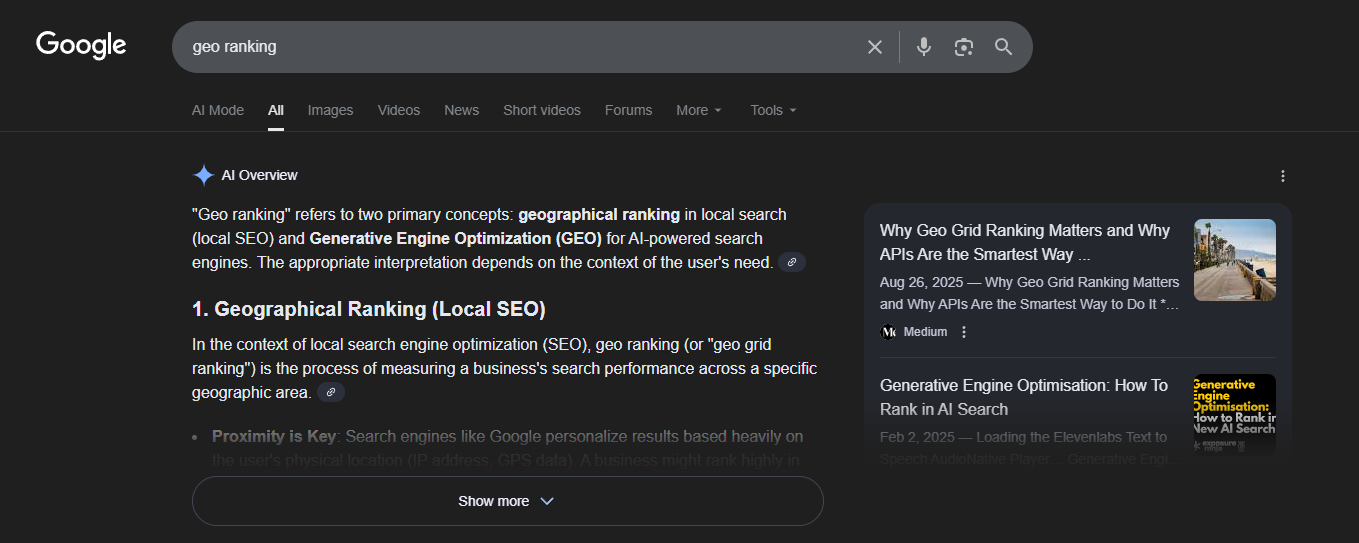
Task: Expand AI Overview with Show more
Action: 507,501
